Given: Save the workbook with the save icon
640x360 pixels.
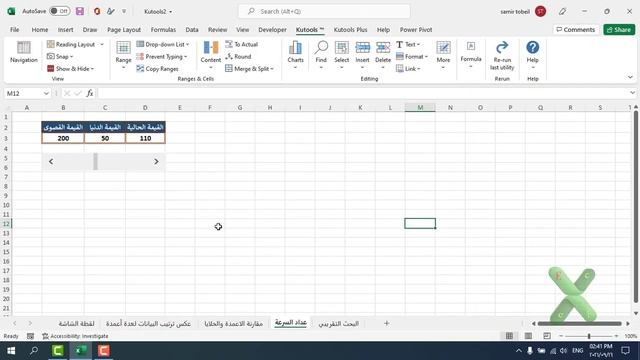Looking at the screenshot, I should pos(80,11).
